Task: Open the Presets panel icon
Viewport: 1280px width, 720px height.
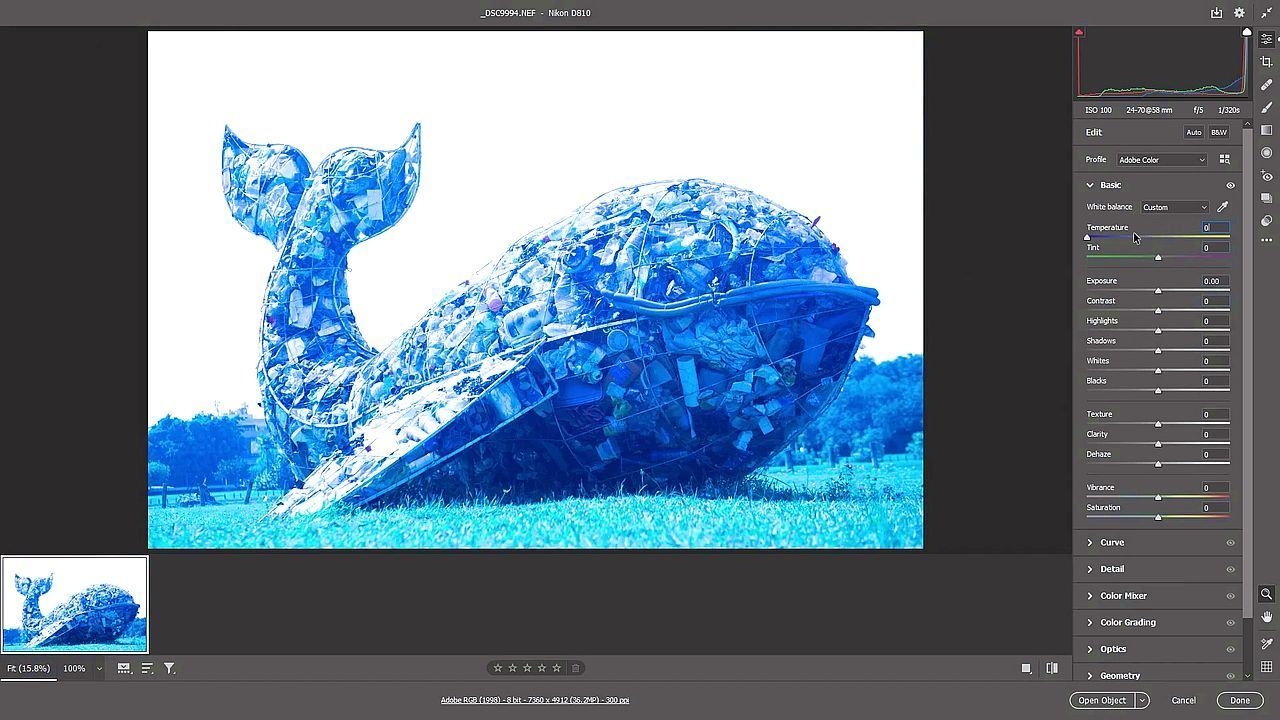Action: click(x=1266, y=220)
